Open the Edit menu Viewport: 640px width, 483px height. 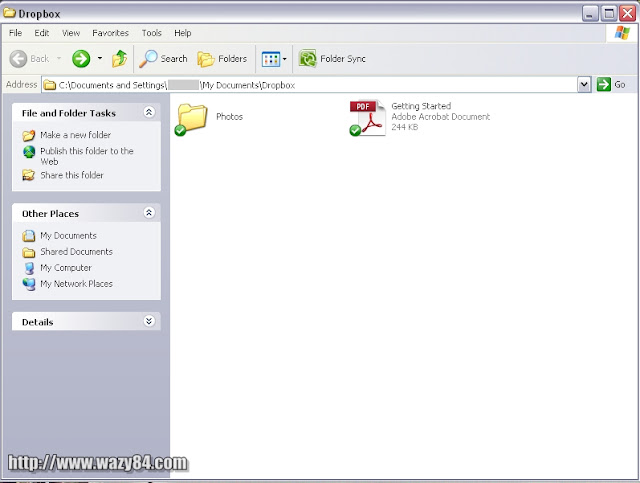(42, 33)
